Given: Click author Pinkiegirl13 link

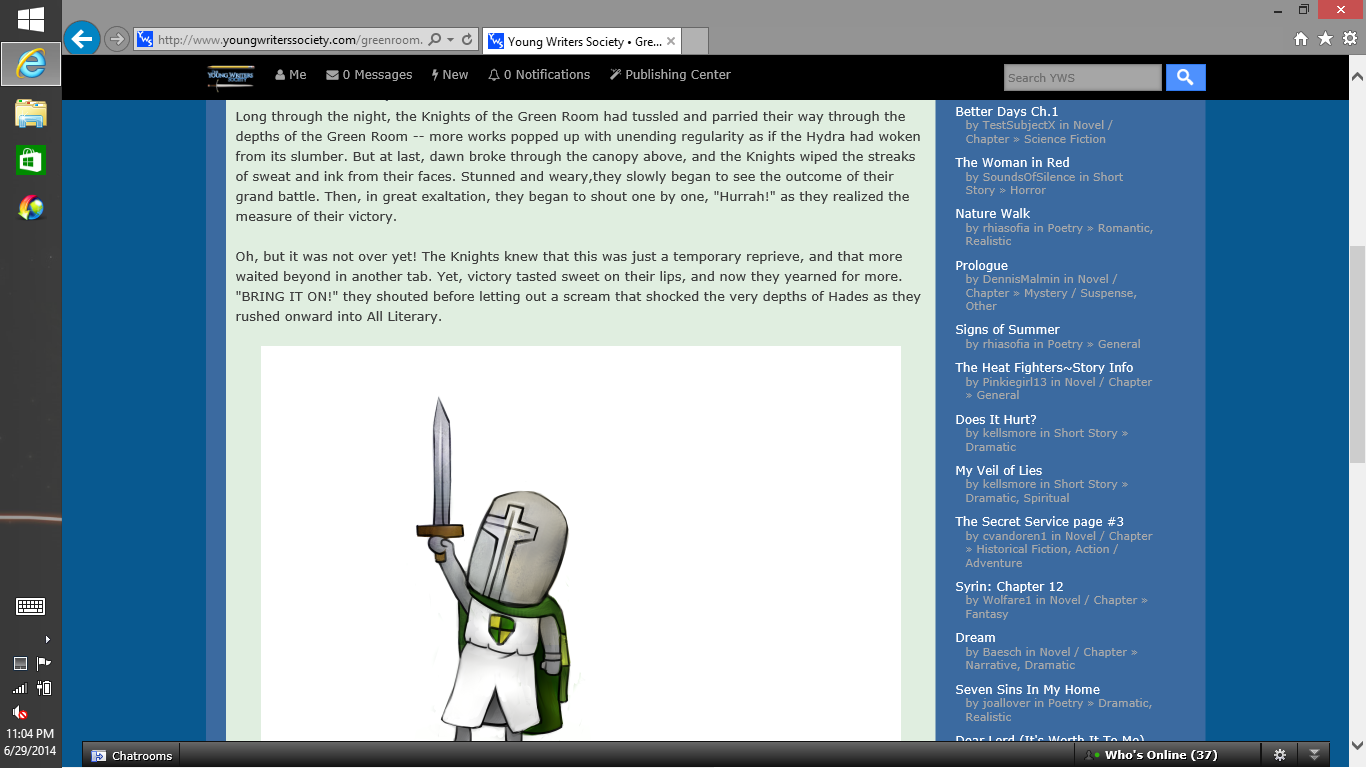Looking at the screenshot, I should 1015,382.
